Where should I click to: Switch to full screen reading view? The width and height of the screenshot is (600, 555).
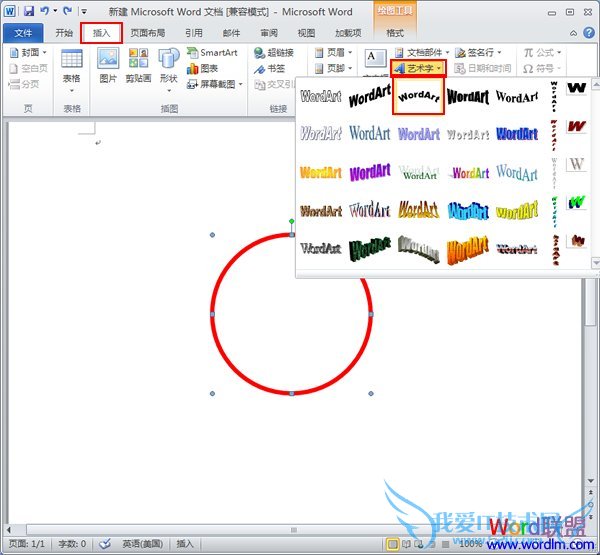pyautogui.click(x=406, y=544)
